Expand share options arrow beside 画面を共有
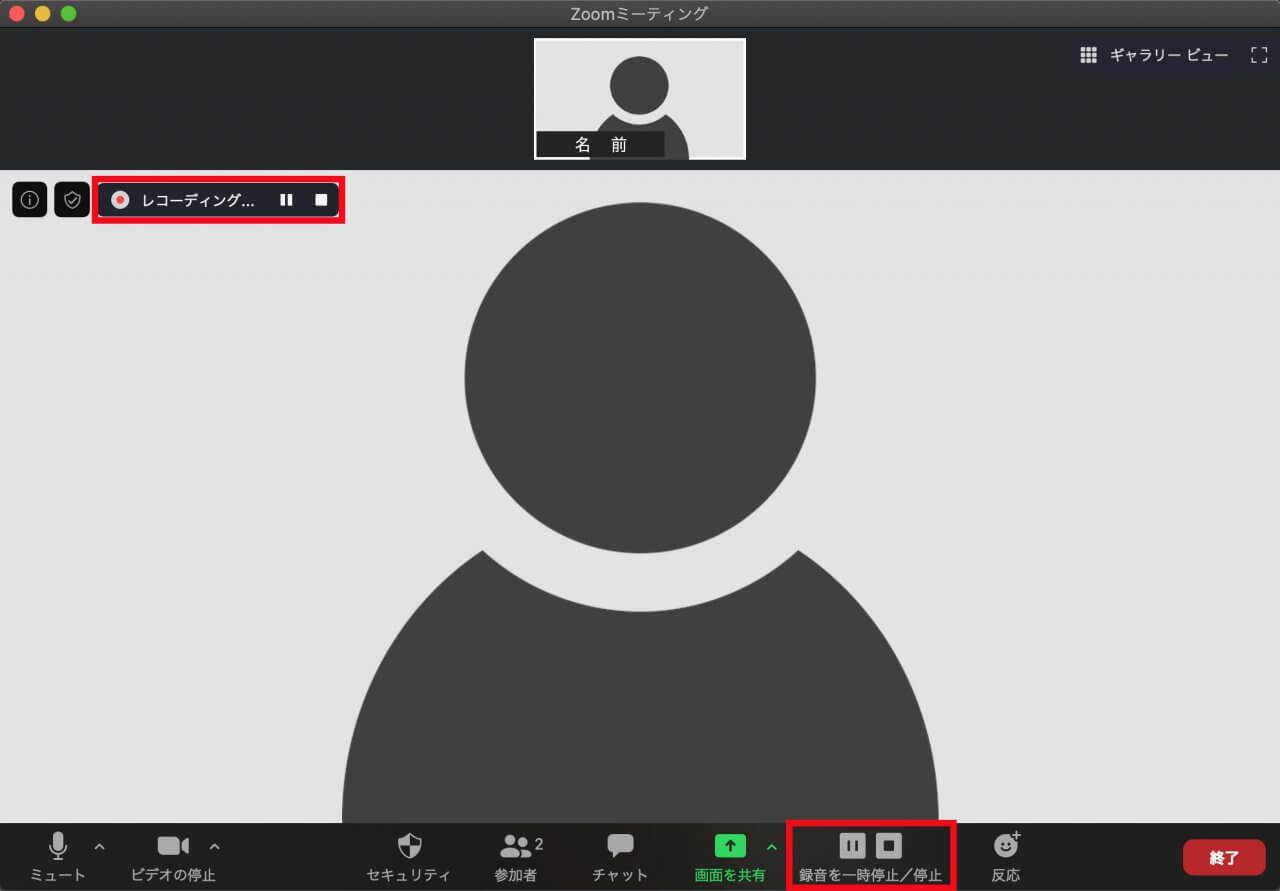Image resolution: width=1280 pixels, height=891 pixels. [x=771, y=847]
